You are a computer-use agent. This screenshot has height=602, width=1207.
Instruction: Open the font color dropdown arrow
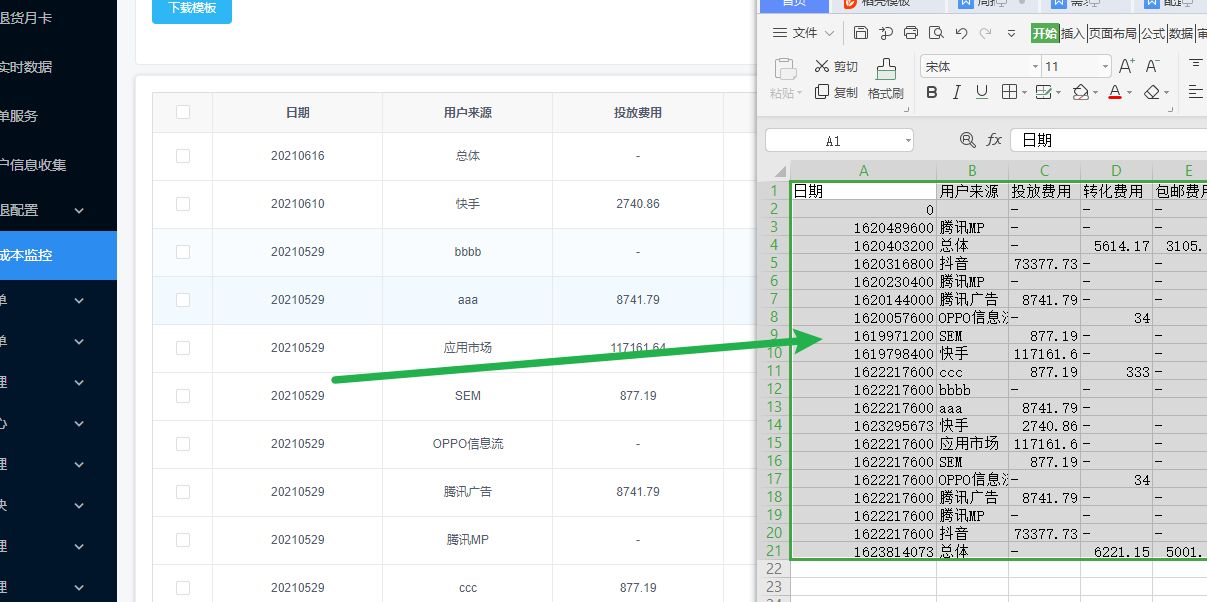[1129, 93]
